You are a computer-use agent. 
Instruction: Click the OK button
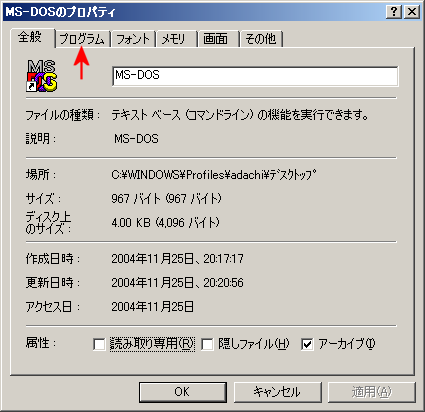click(x=182, y=392)
